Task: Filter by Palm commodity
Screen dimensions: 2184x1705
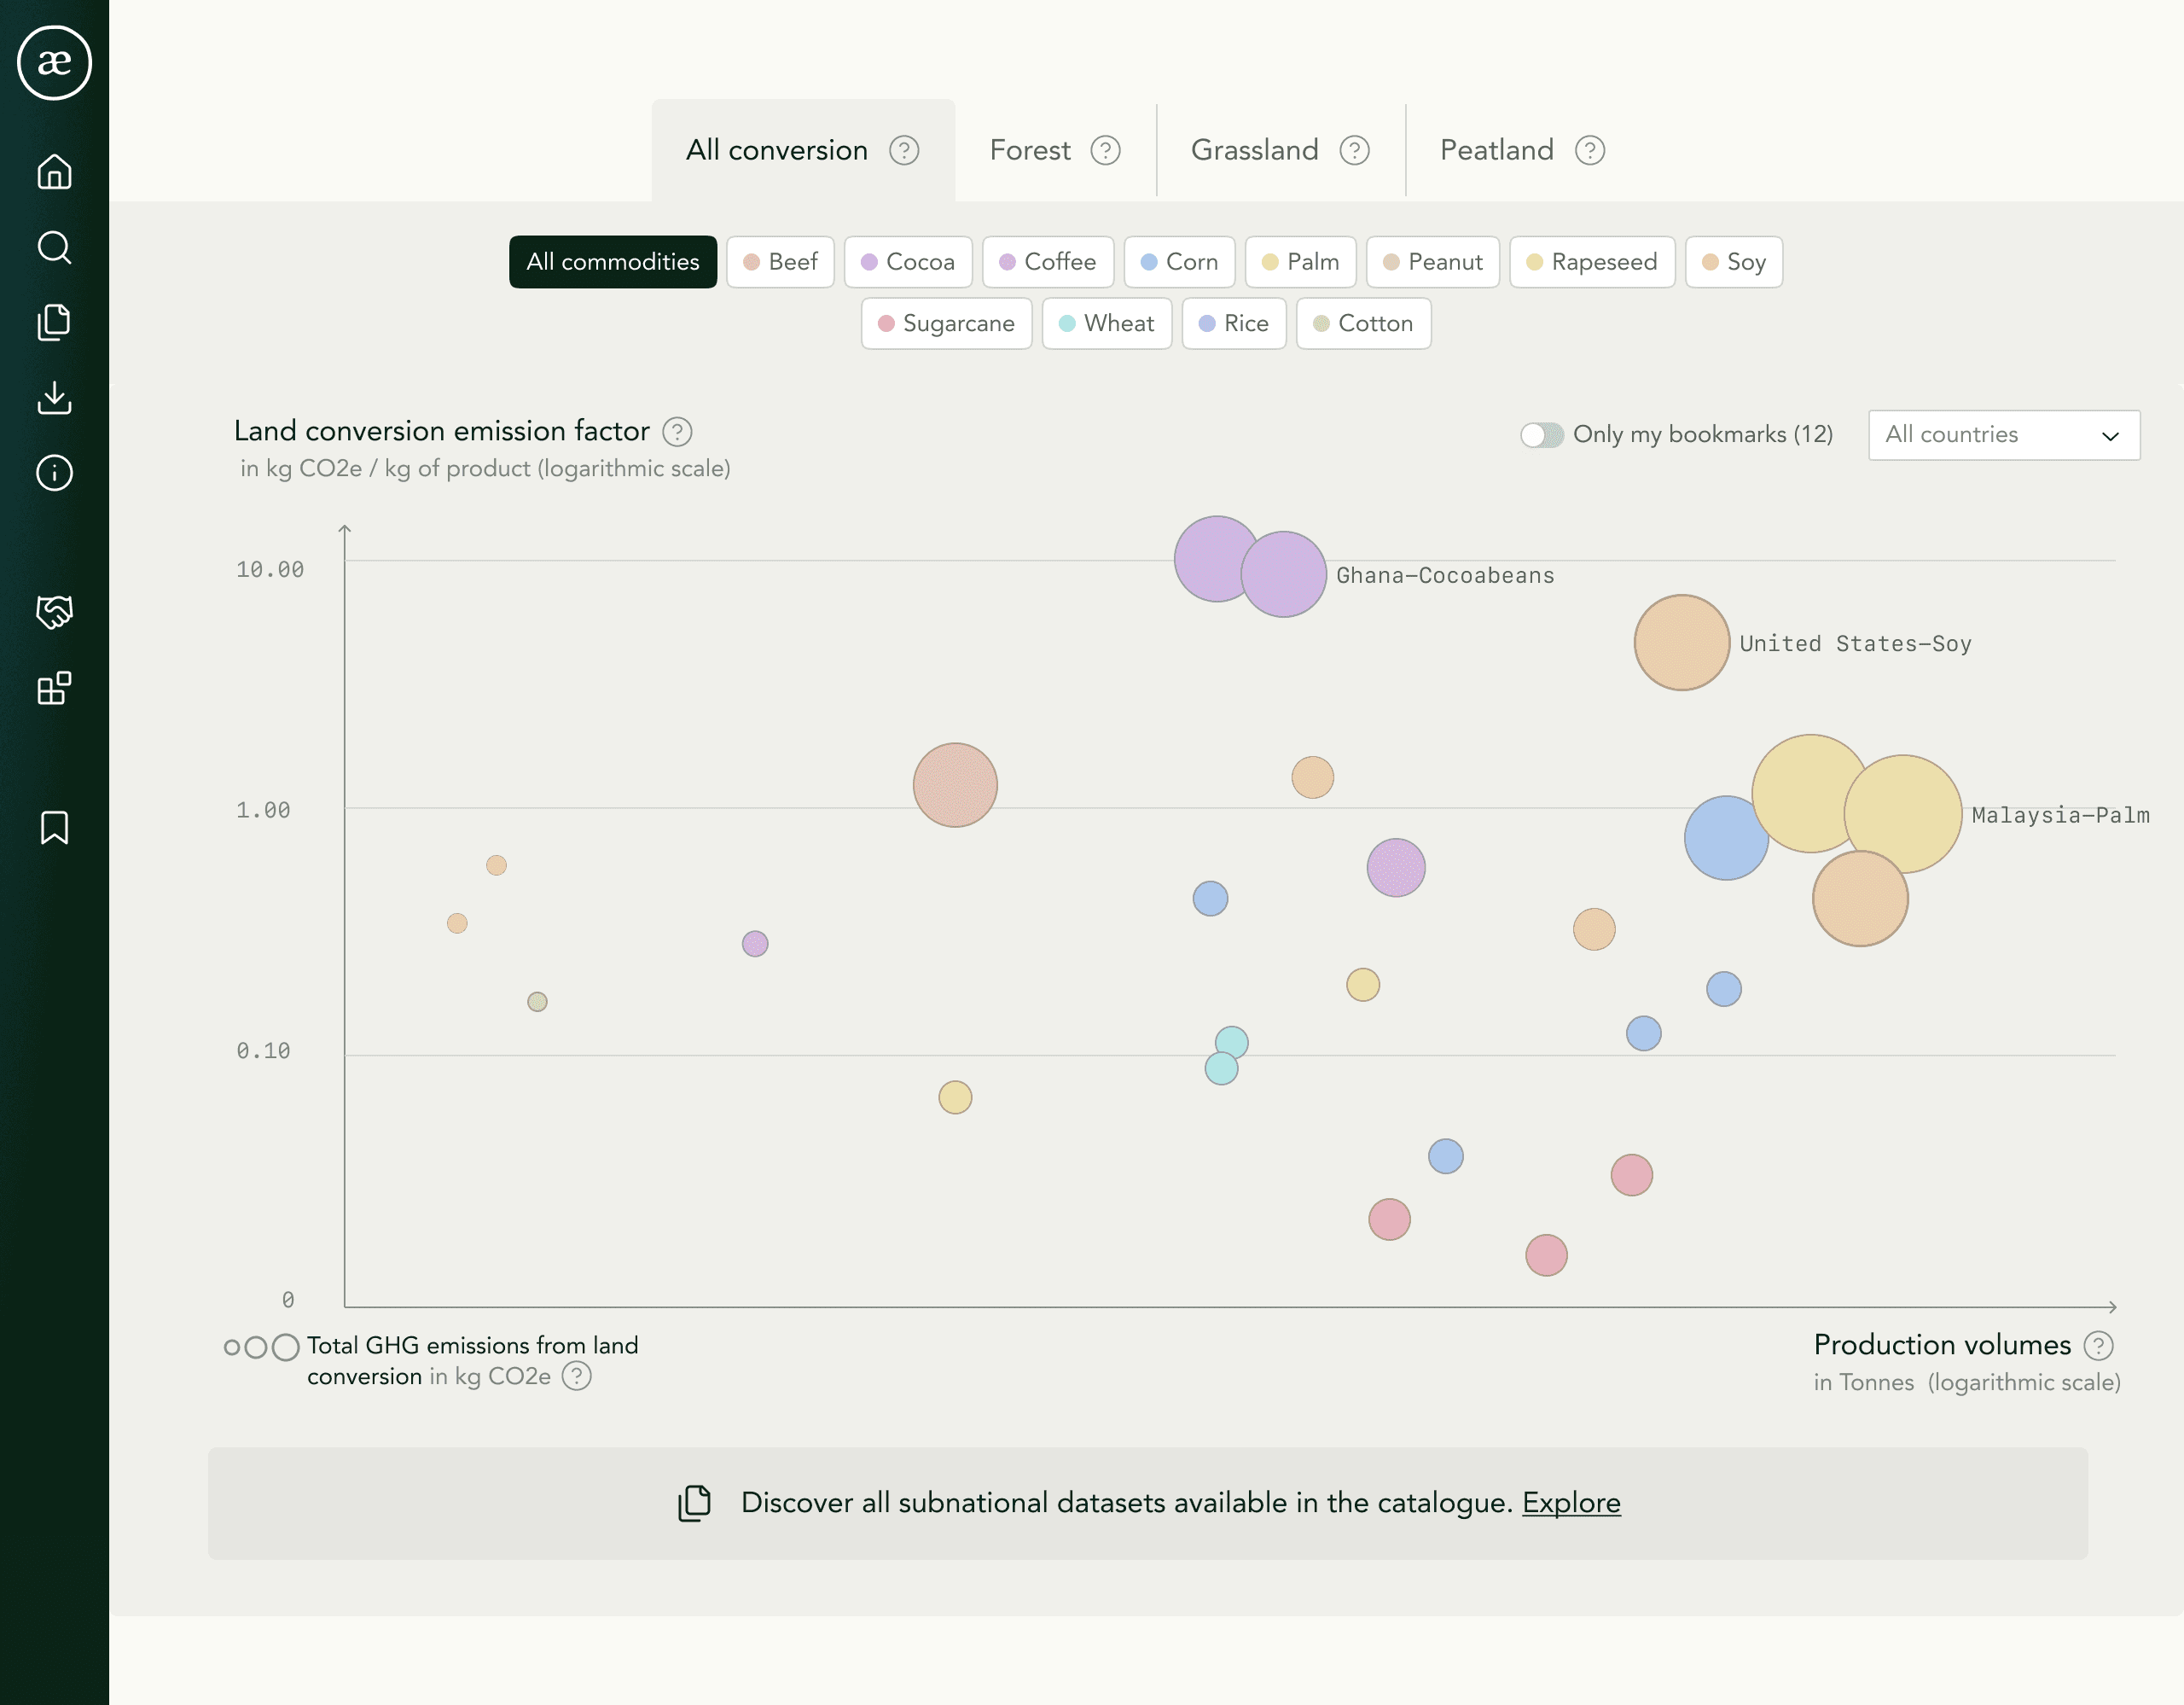Action: click(1301, 262)
